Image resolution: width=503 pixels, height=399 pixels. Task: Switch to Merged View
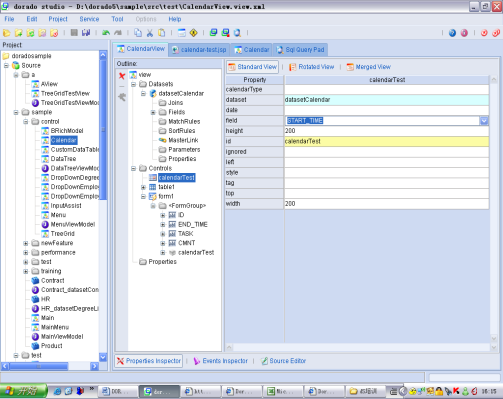click(368, 67)
